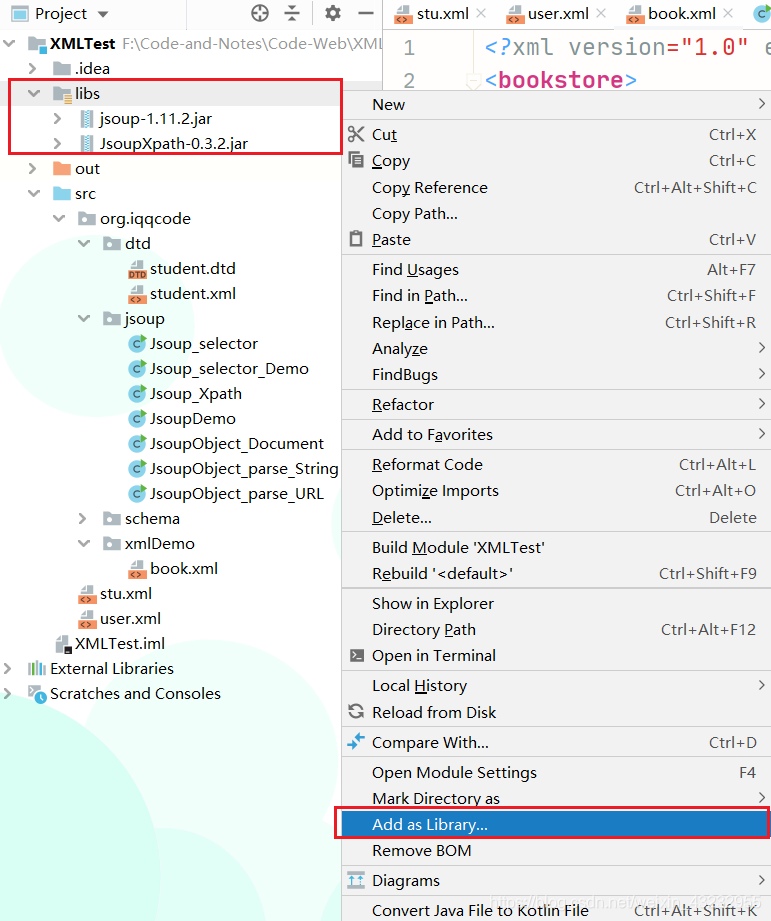Image resolution: width=771 pixels, height=921 pixels.
Task: Click the fold marker beside bookstore tag
Action: pos(472,80)
